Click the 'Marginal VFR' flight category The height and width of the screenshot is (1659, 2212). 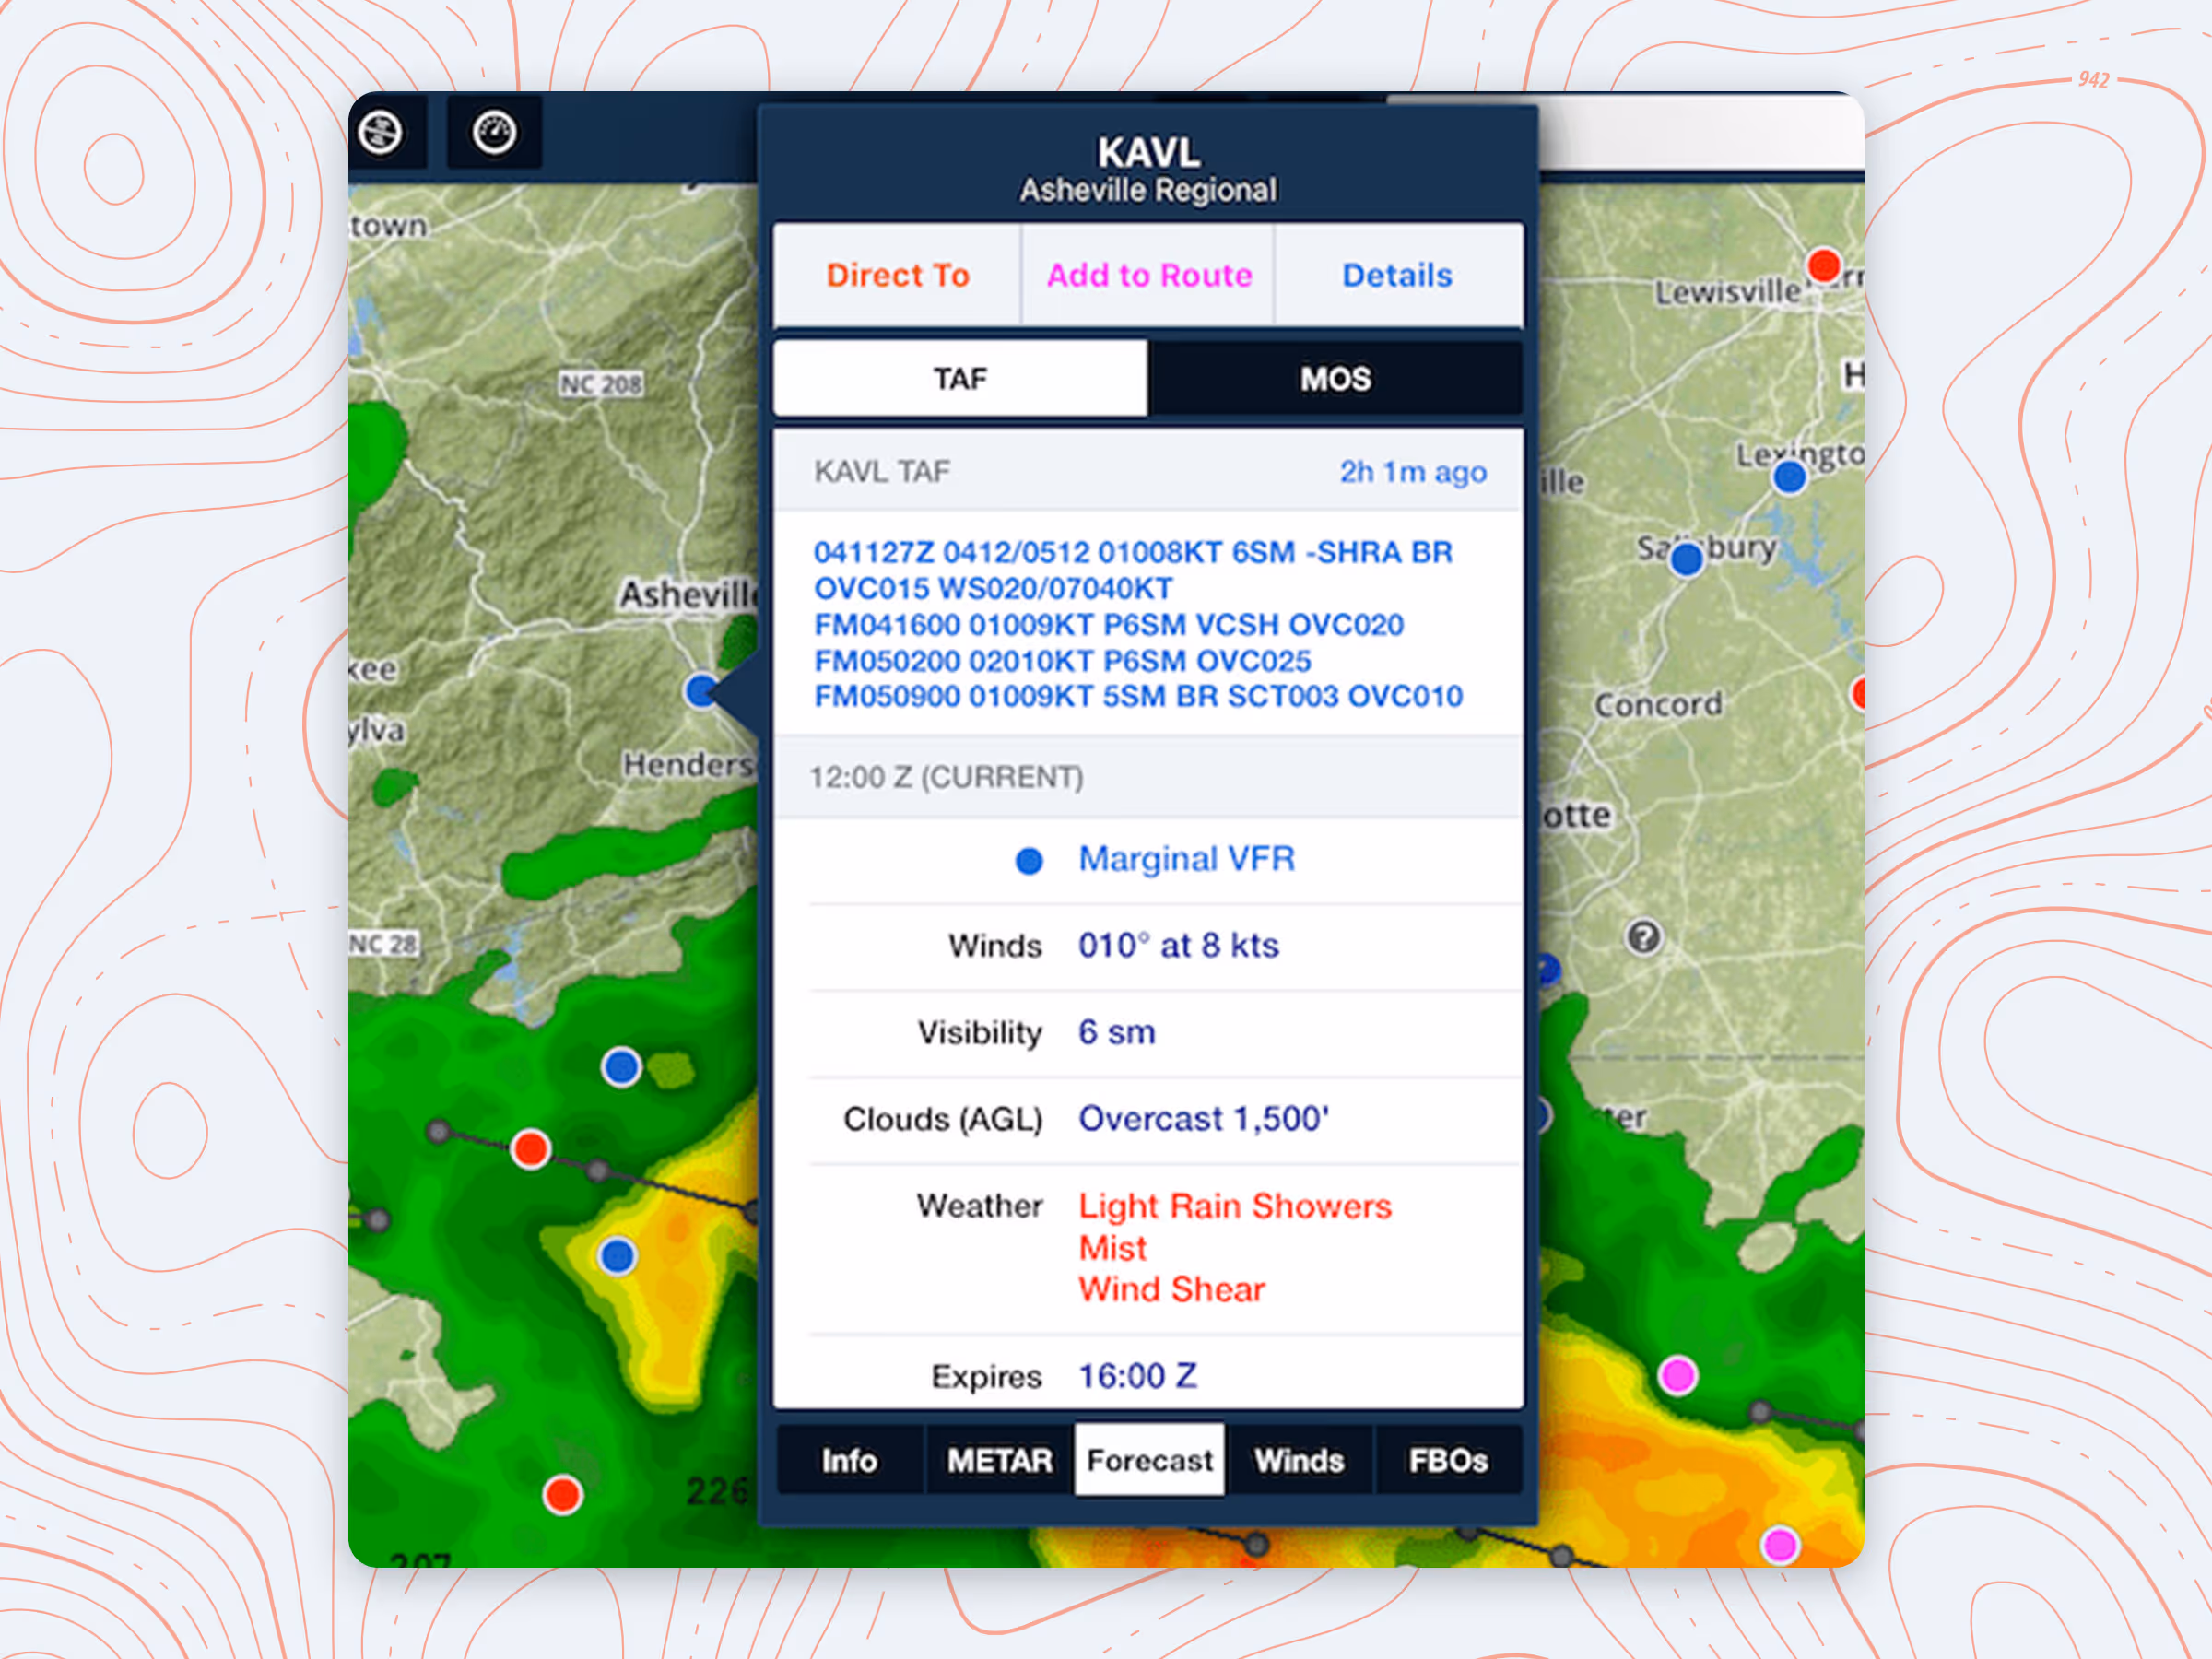point(1186,858)
